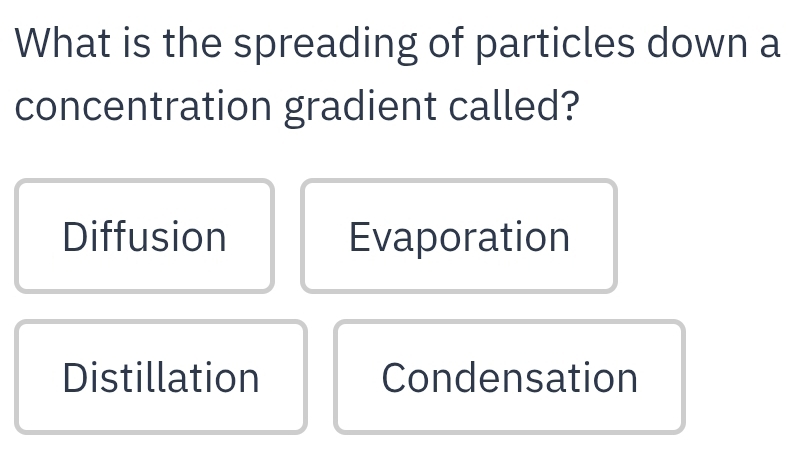Image resolution: width=802 pixels, height=463 pixels.
Task: Click the words 'spreading of particles' in question
Action: click(x=434, y=45)
